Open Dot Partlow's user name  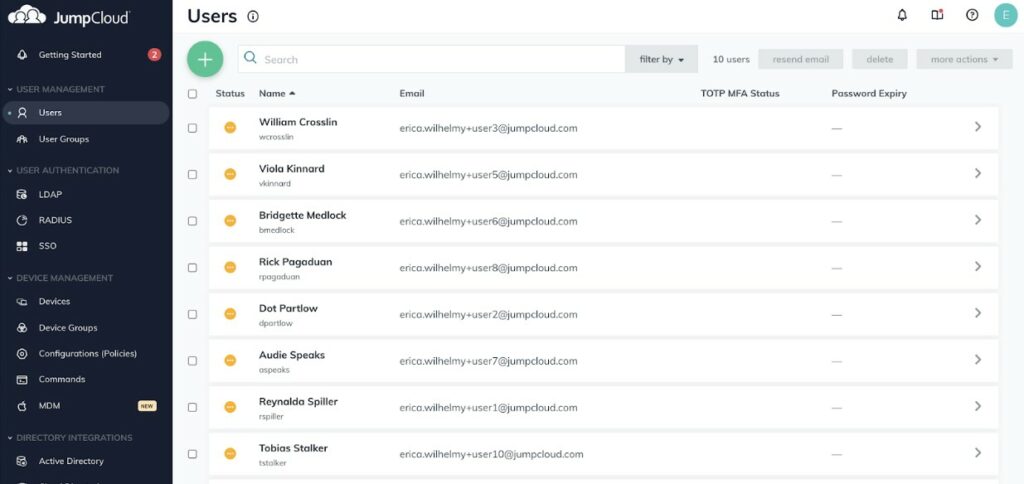(x=288, y=308)
